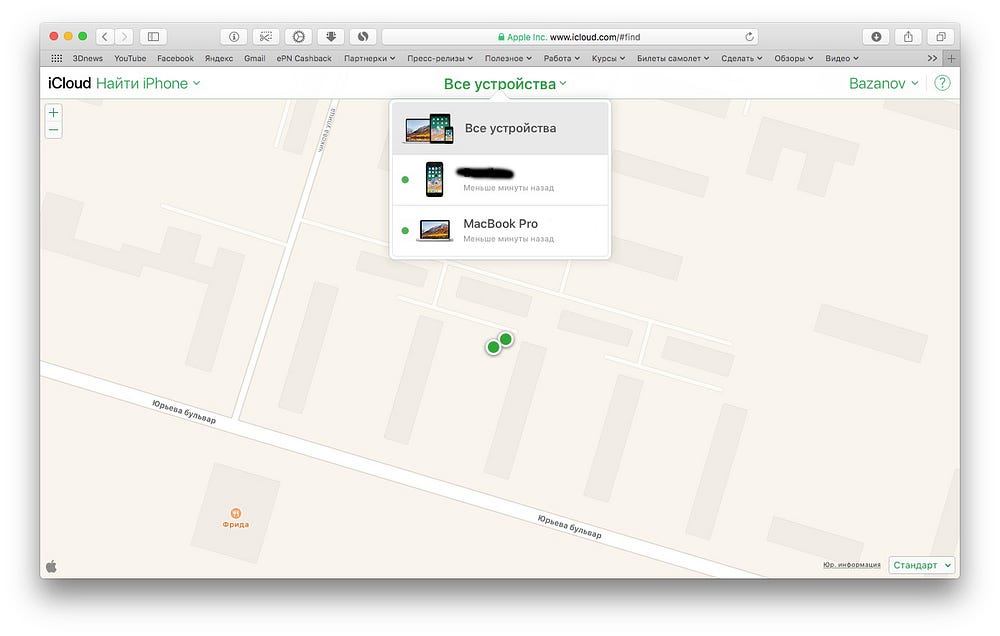This screenshot has width=1000, height=636.
Task: Collapse the Все устройства header dropdown
Action: 505,84
